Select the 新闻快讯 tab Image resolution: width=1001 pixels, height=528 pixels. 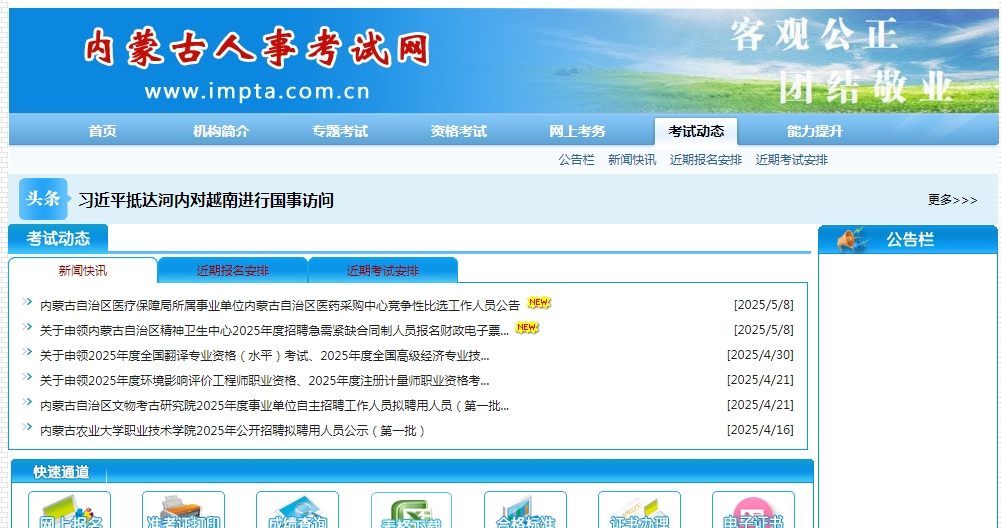[82, 271]
